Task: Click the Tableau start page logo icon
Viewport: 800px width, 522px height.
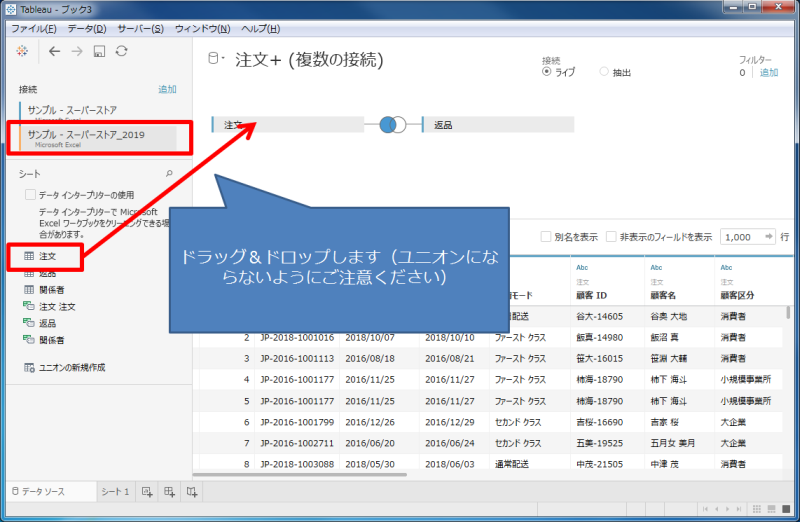Action: 22,51
